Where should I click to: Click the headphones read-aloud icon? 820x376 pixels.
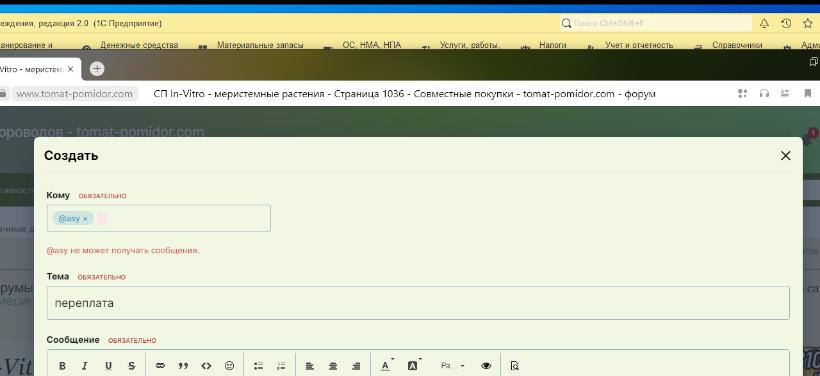tap(764, 94)
